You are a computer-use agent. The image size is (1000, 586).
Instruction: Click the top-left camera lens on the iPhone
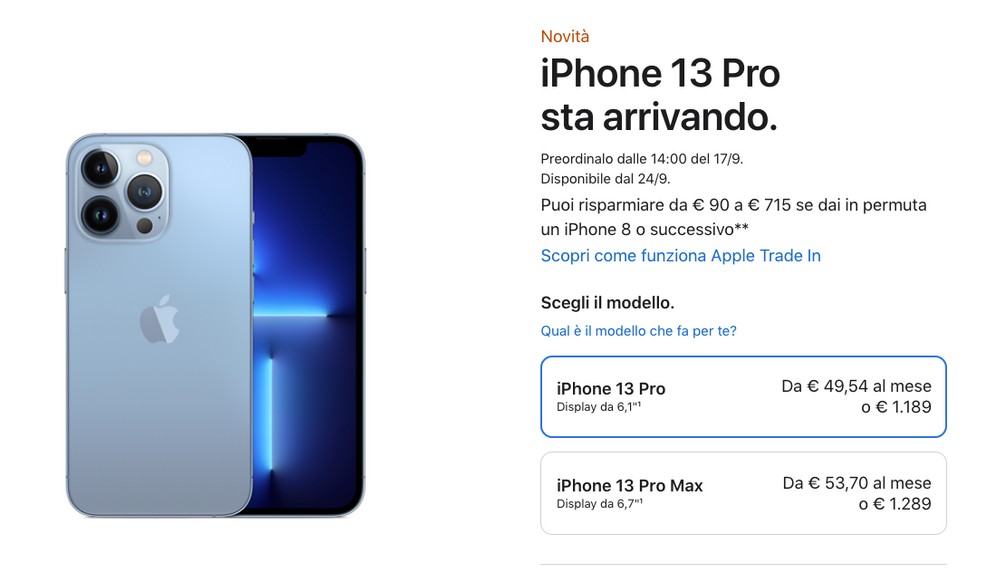(100, 168)
